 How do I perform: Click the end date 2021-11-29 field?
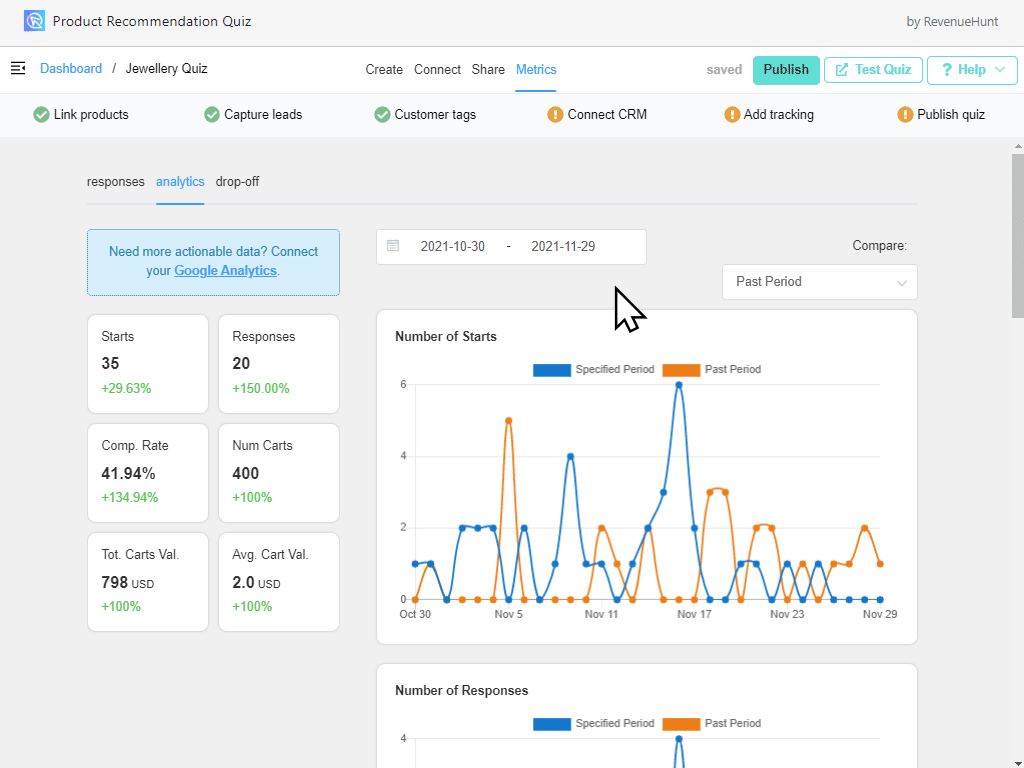pyautogui.click(x=563, y=246)
